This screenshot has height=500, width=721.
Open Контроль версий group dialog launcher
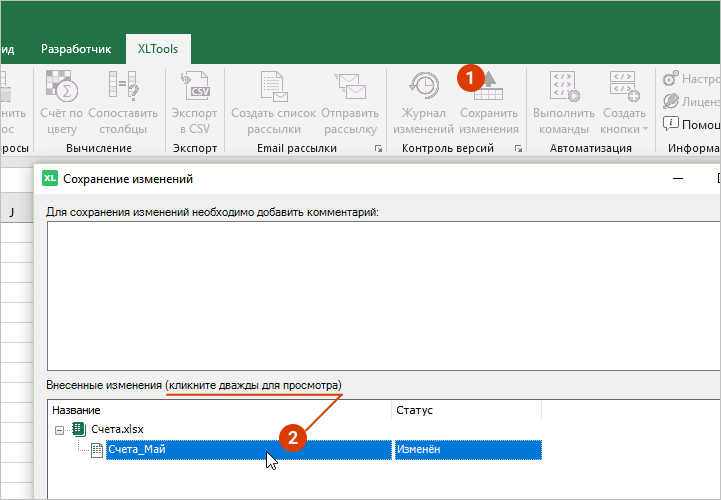point(518,149)
